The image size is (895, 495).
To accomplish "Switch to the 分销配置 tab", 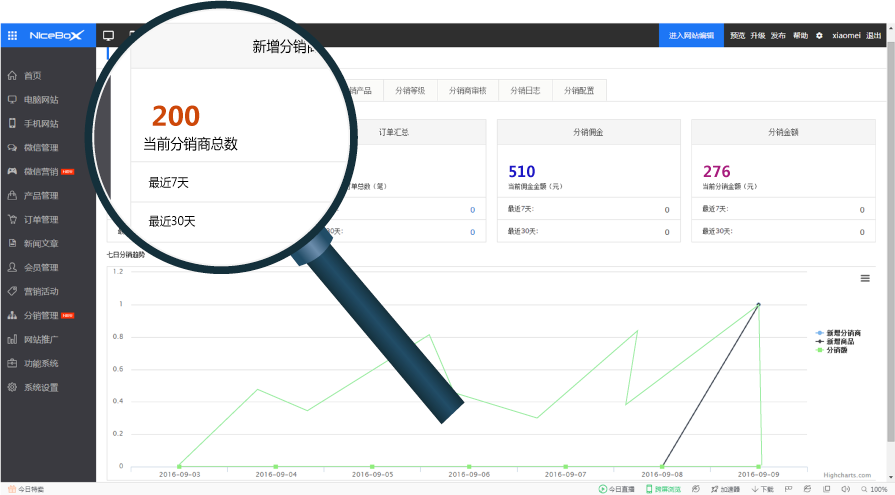I will [x=579, y=90].
